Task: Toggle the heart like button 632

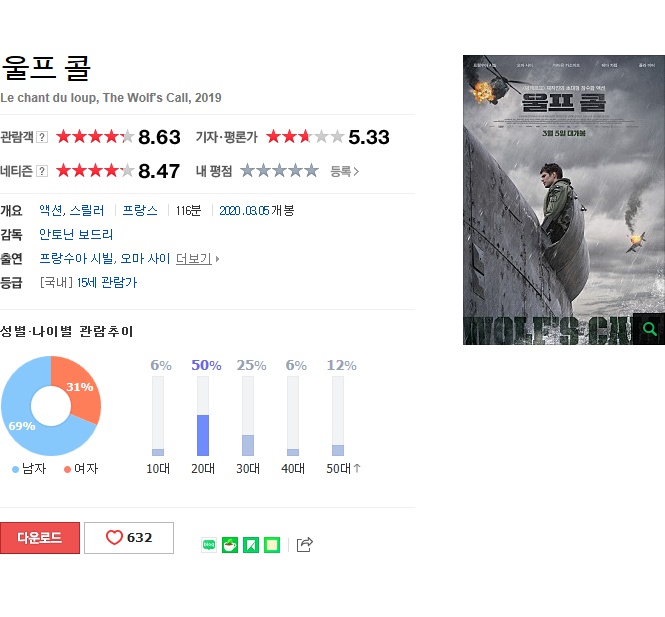Action: point(129,538)
